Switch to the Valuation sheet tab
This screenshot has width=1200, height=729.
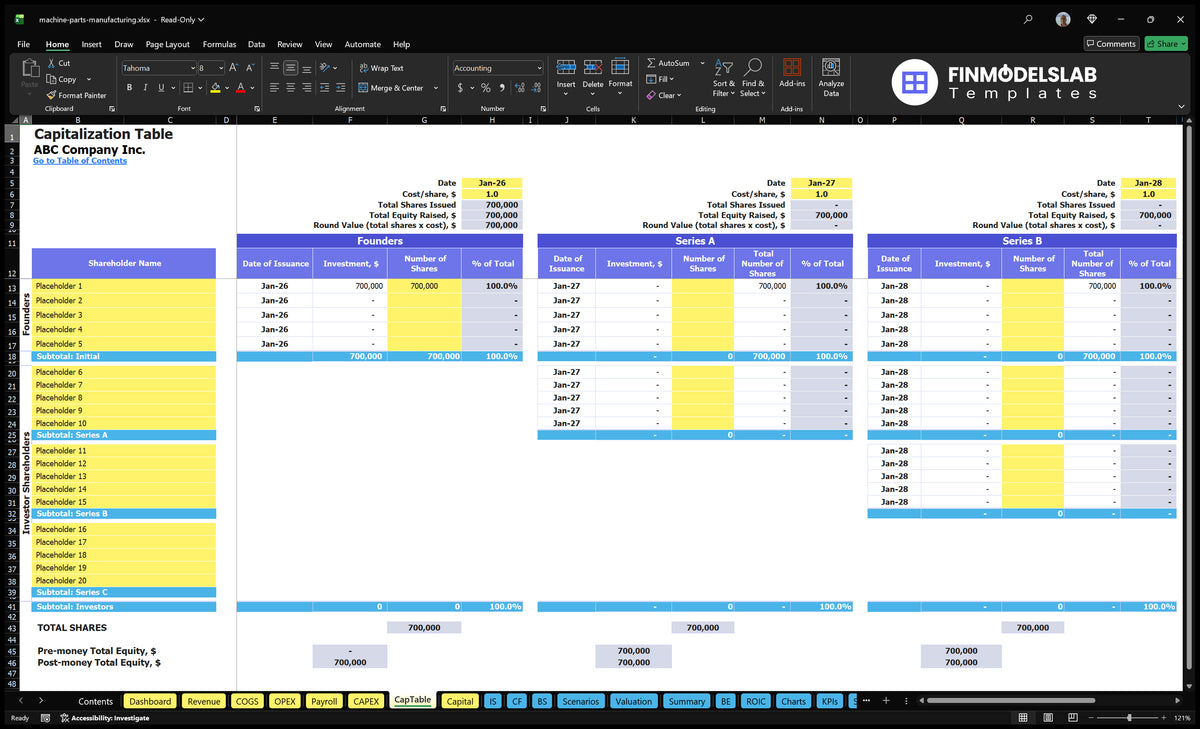pos(633,701)
